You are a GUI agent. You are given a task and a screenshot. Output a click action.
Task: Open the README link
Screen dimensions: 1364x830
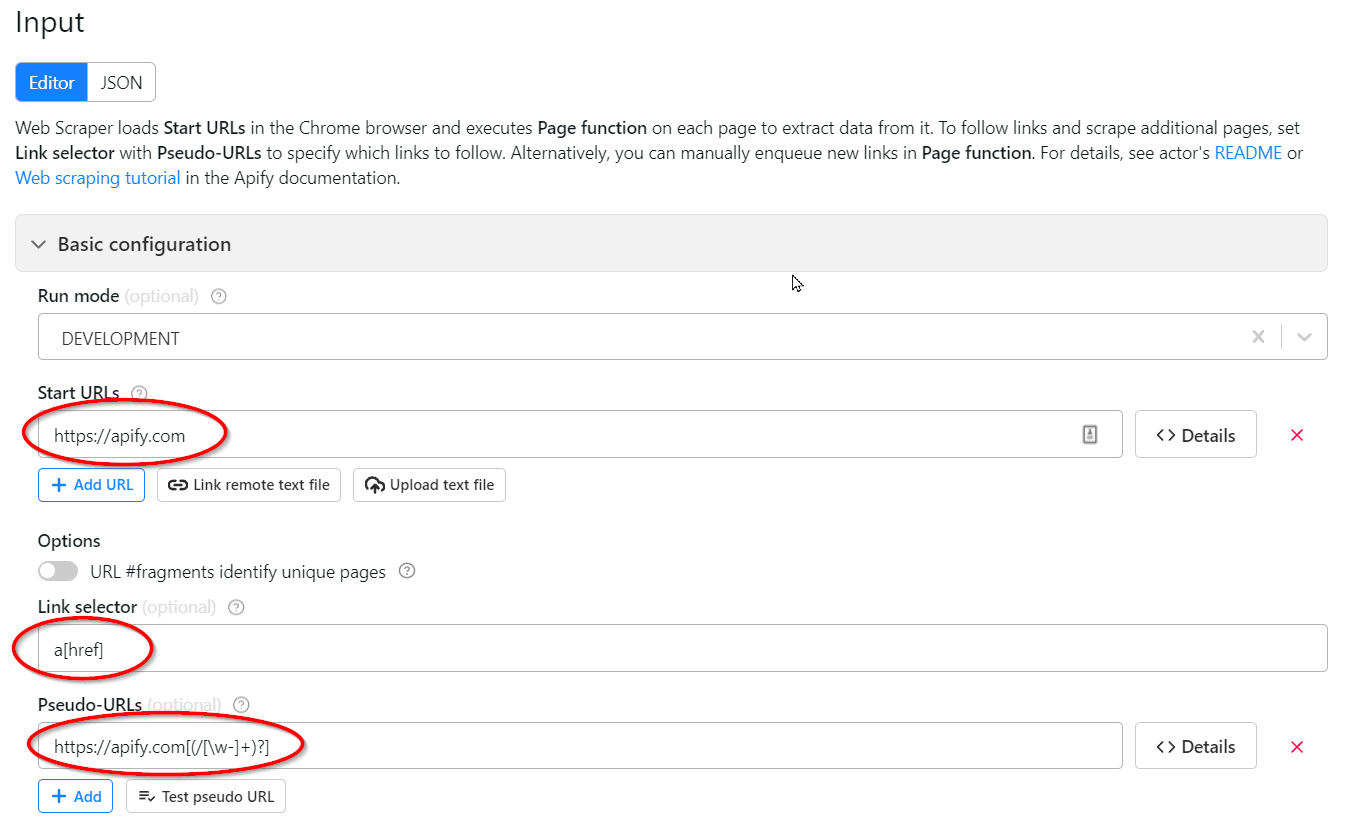[1248, 154]
